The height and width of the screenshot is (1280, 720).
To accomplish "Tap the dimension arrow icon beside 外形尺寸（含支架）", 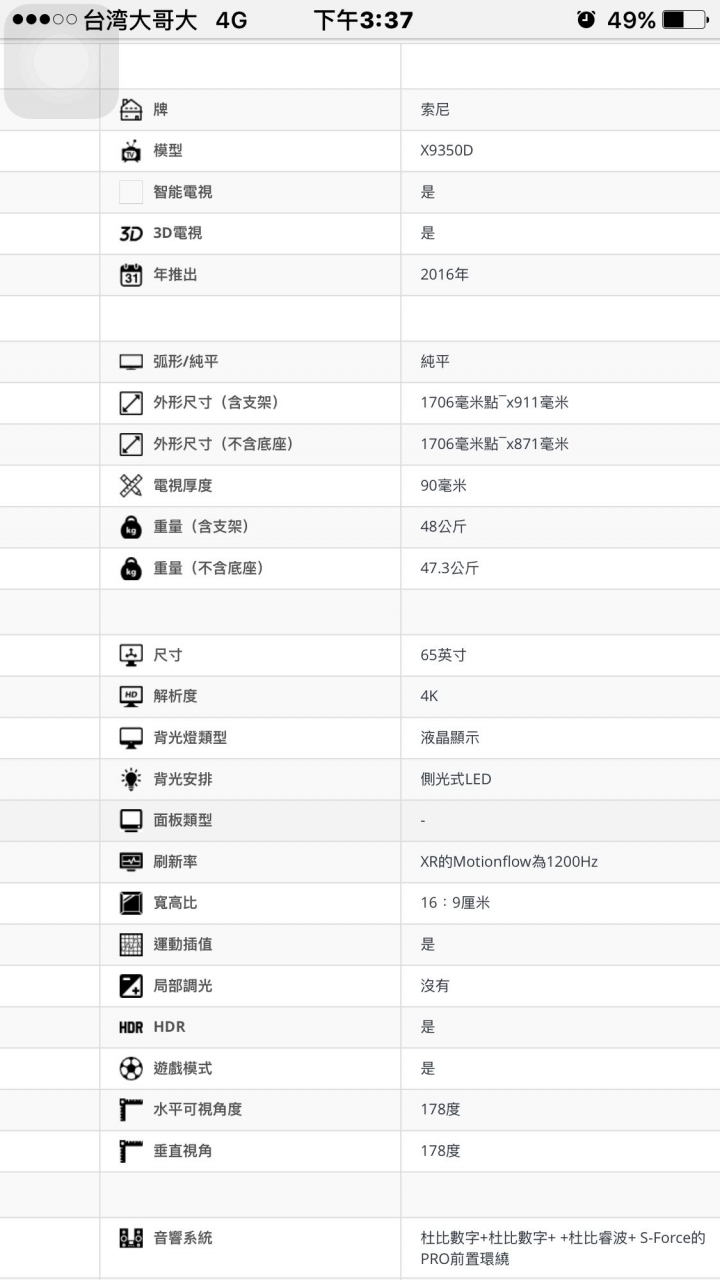I will [x=131, y=403].
